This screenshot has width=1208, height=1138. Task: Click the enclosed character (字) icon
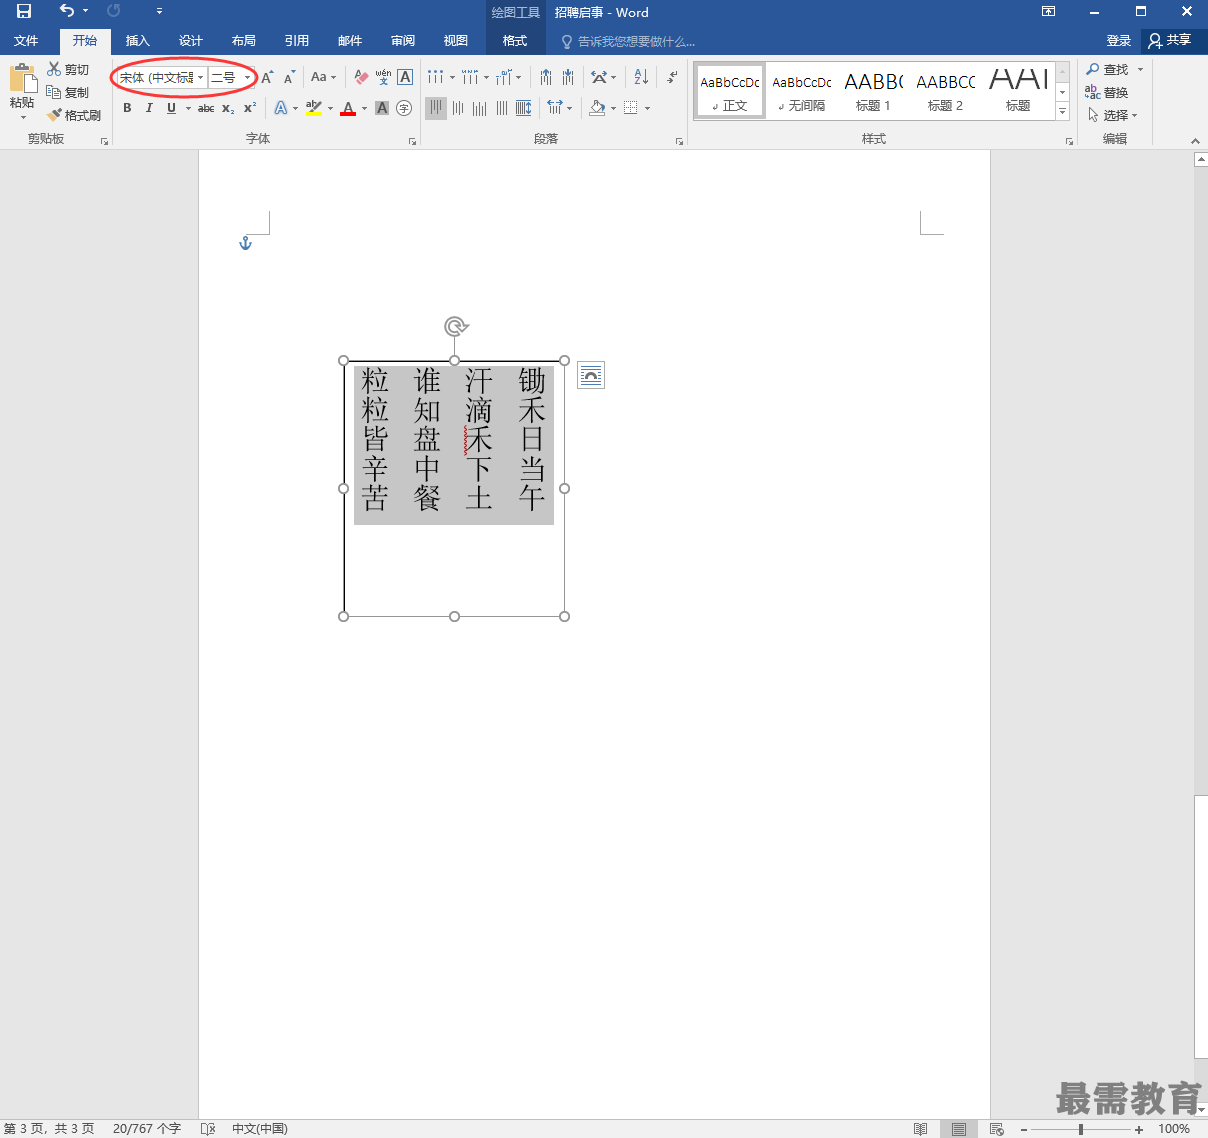point(404,108)
